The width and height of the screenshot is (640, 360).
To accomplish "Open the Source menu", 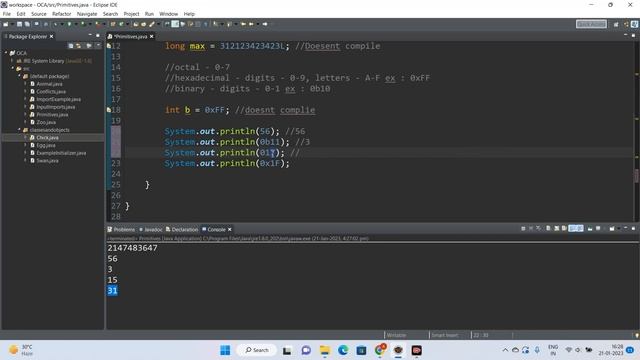I will pos(39,14).
